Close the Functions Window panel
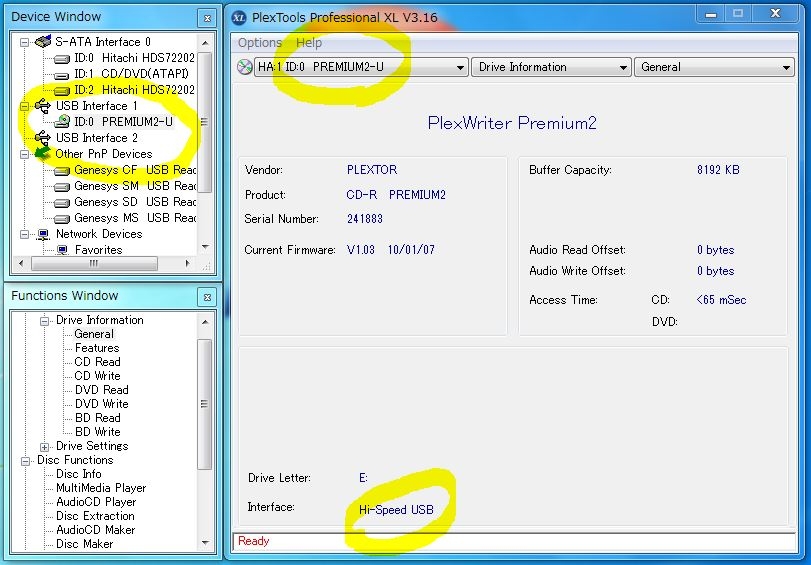 tap(207, 298)
